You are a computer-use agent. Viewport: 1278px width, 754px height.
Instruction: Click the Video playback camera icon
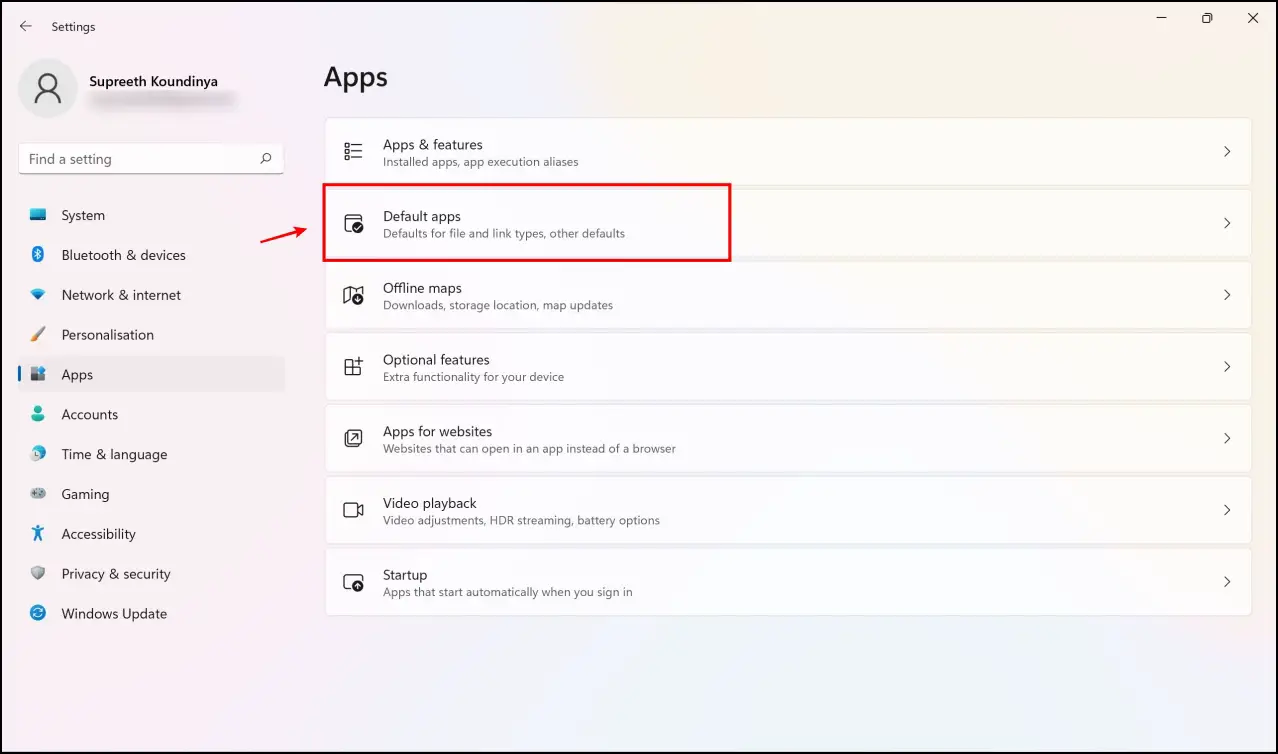pos(353,510)
